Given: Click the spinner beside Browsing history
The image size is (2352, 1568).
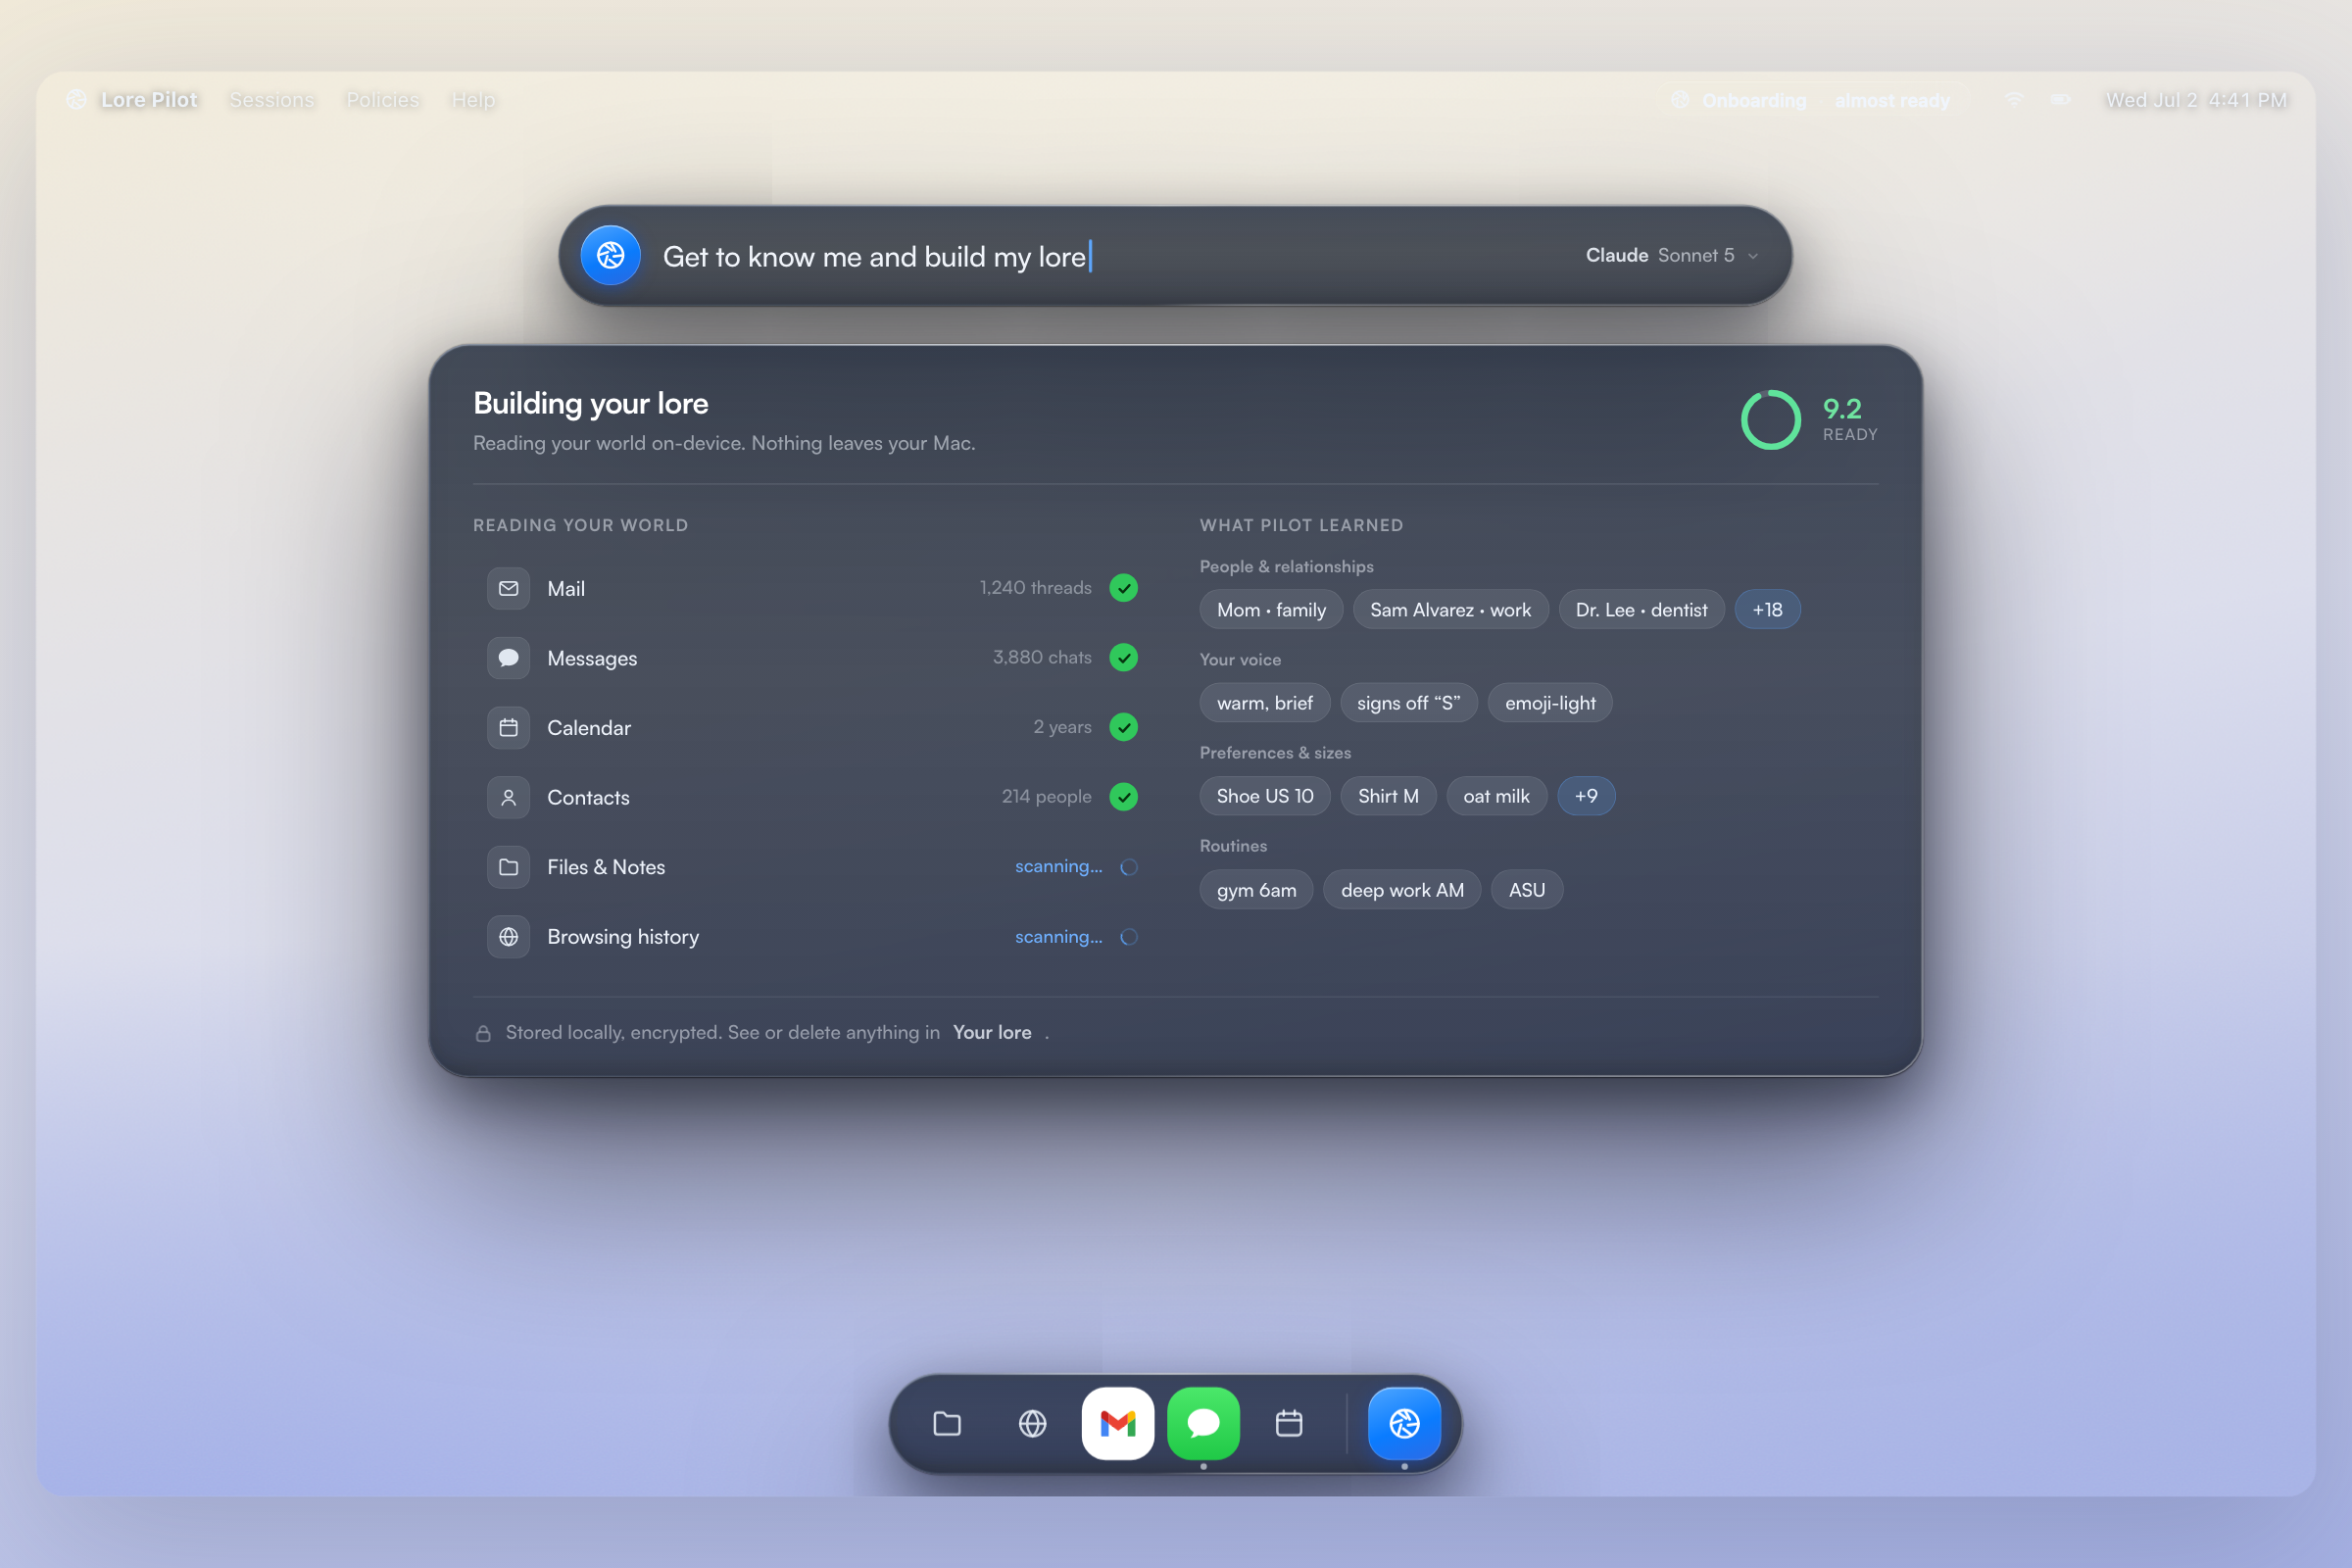Looking at the screenshot, I should click(x=1129, y=937).
